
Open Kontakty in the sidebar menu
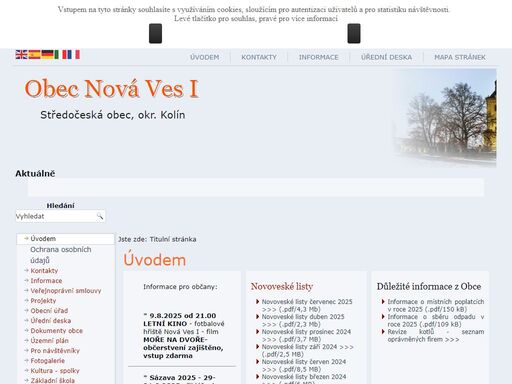coord(44,271)
